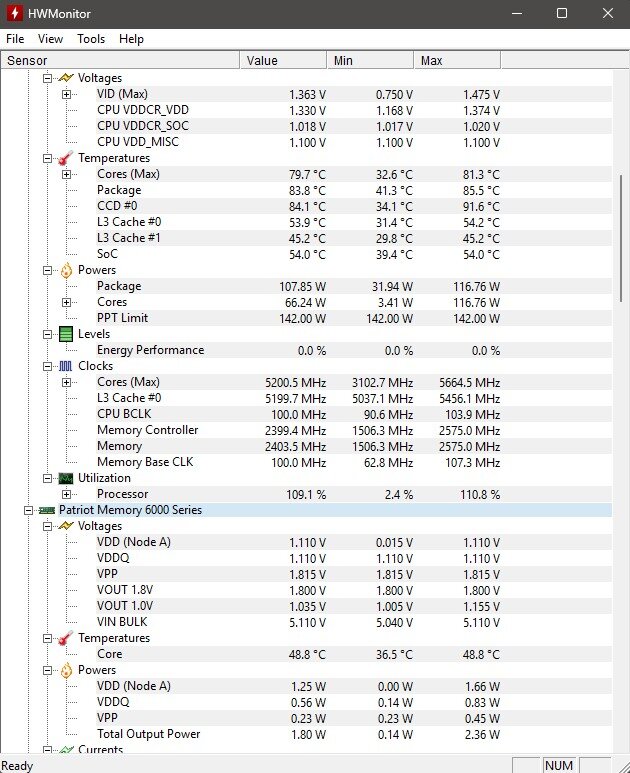The width and height of the screenshot is (630, 773).
Task: Click the CPU Voltages lightning icon
Action: pyautogui.click(x=66, y=78)
